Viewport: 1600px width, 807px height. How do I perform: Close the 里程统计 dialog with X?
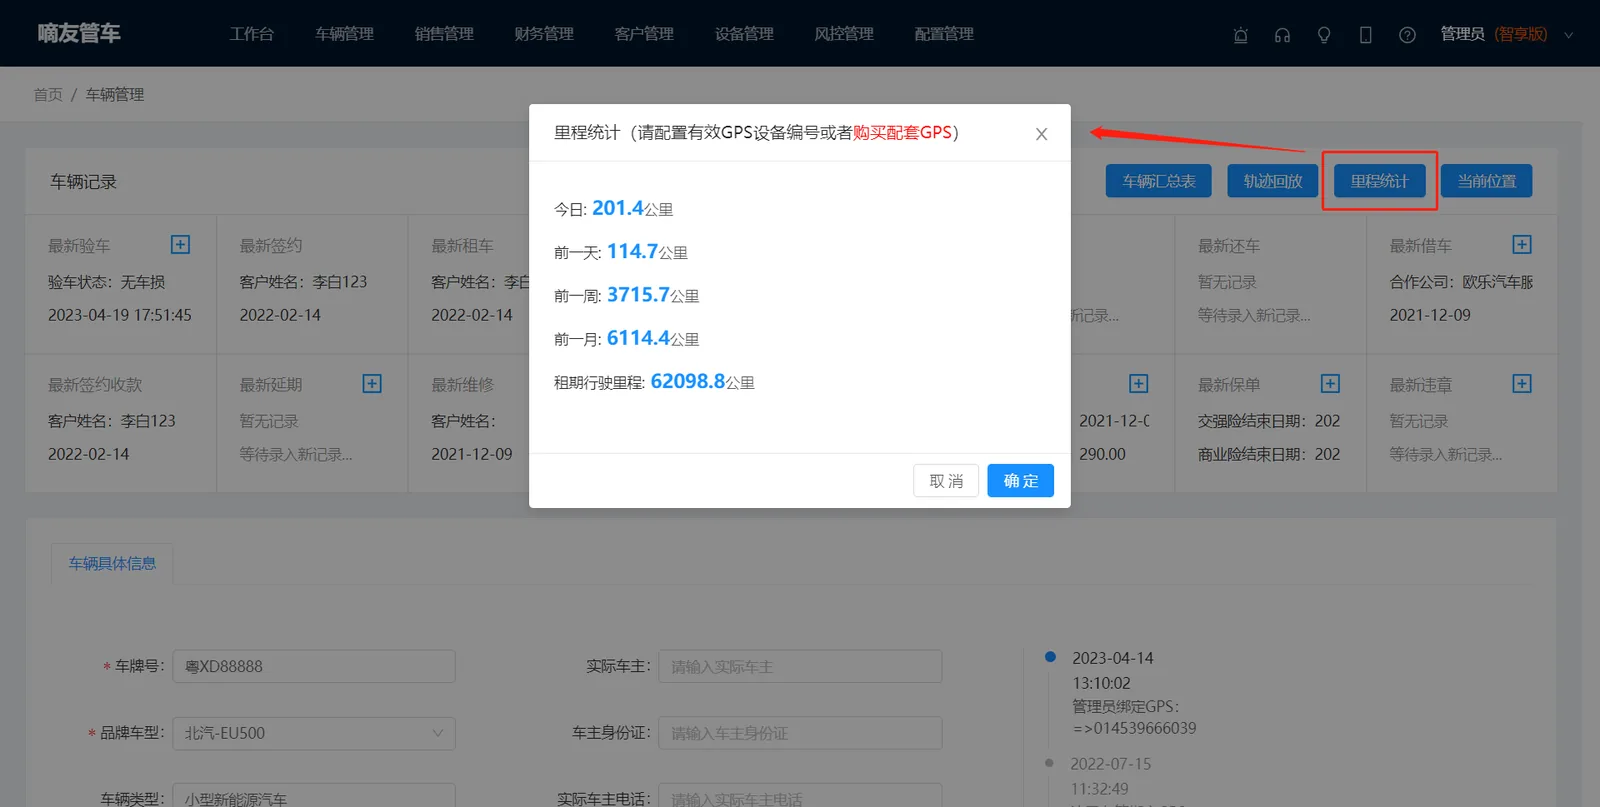(x=1041, y=134)
